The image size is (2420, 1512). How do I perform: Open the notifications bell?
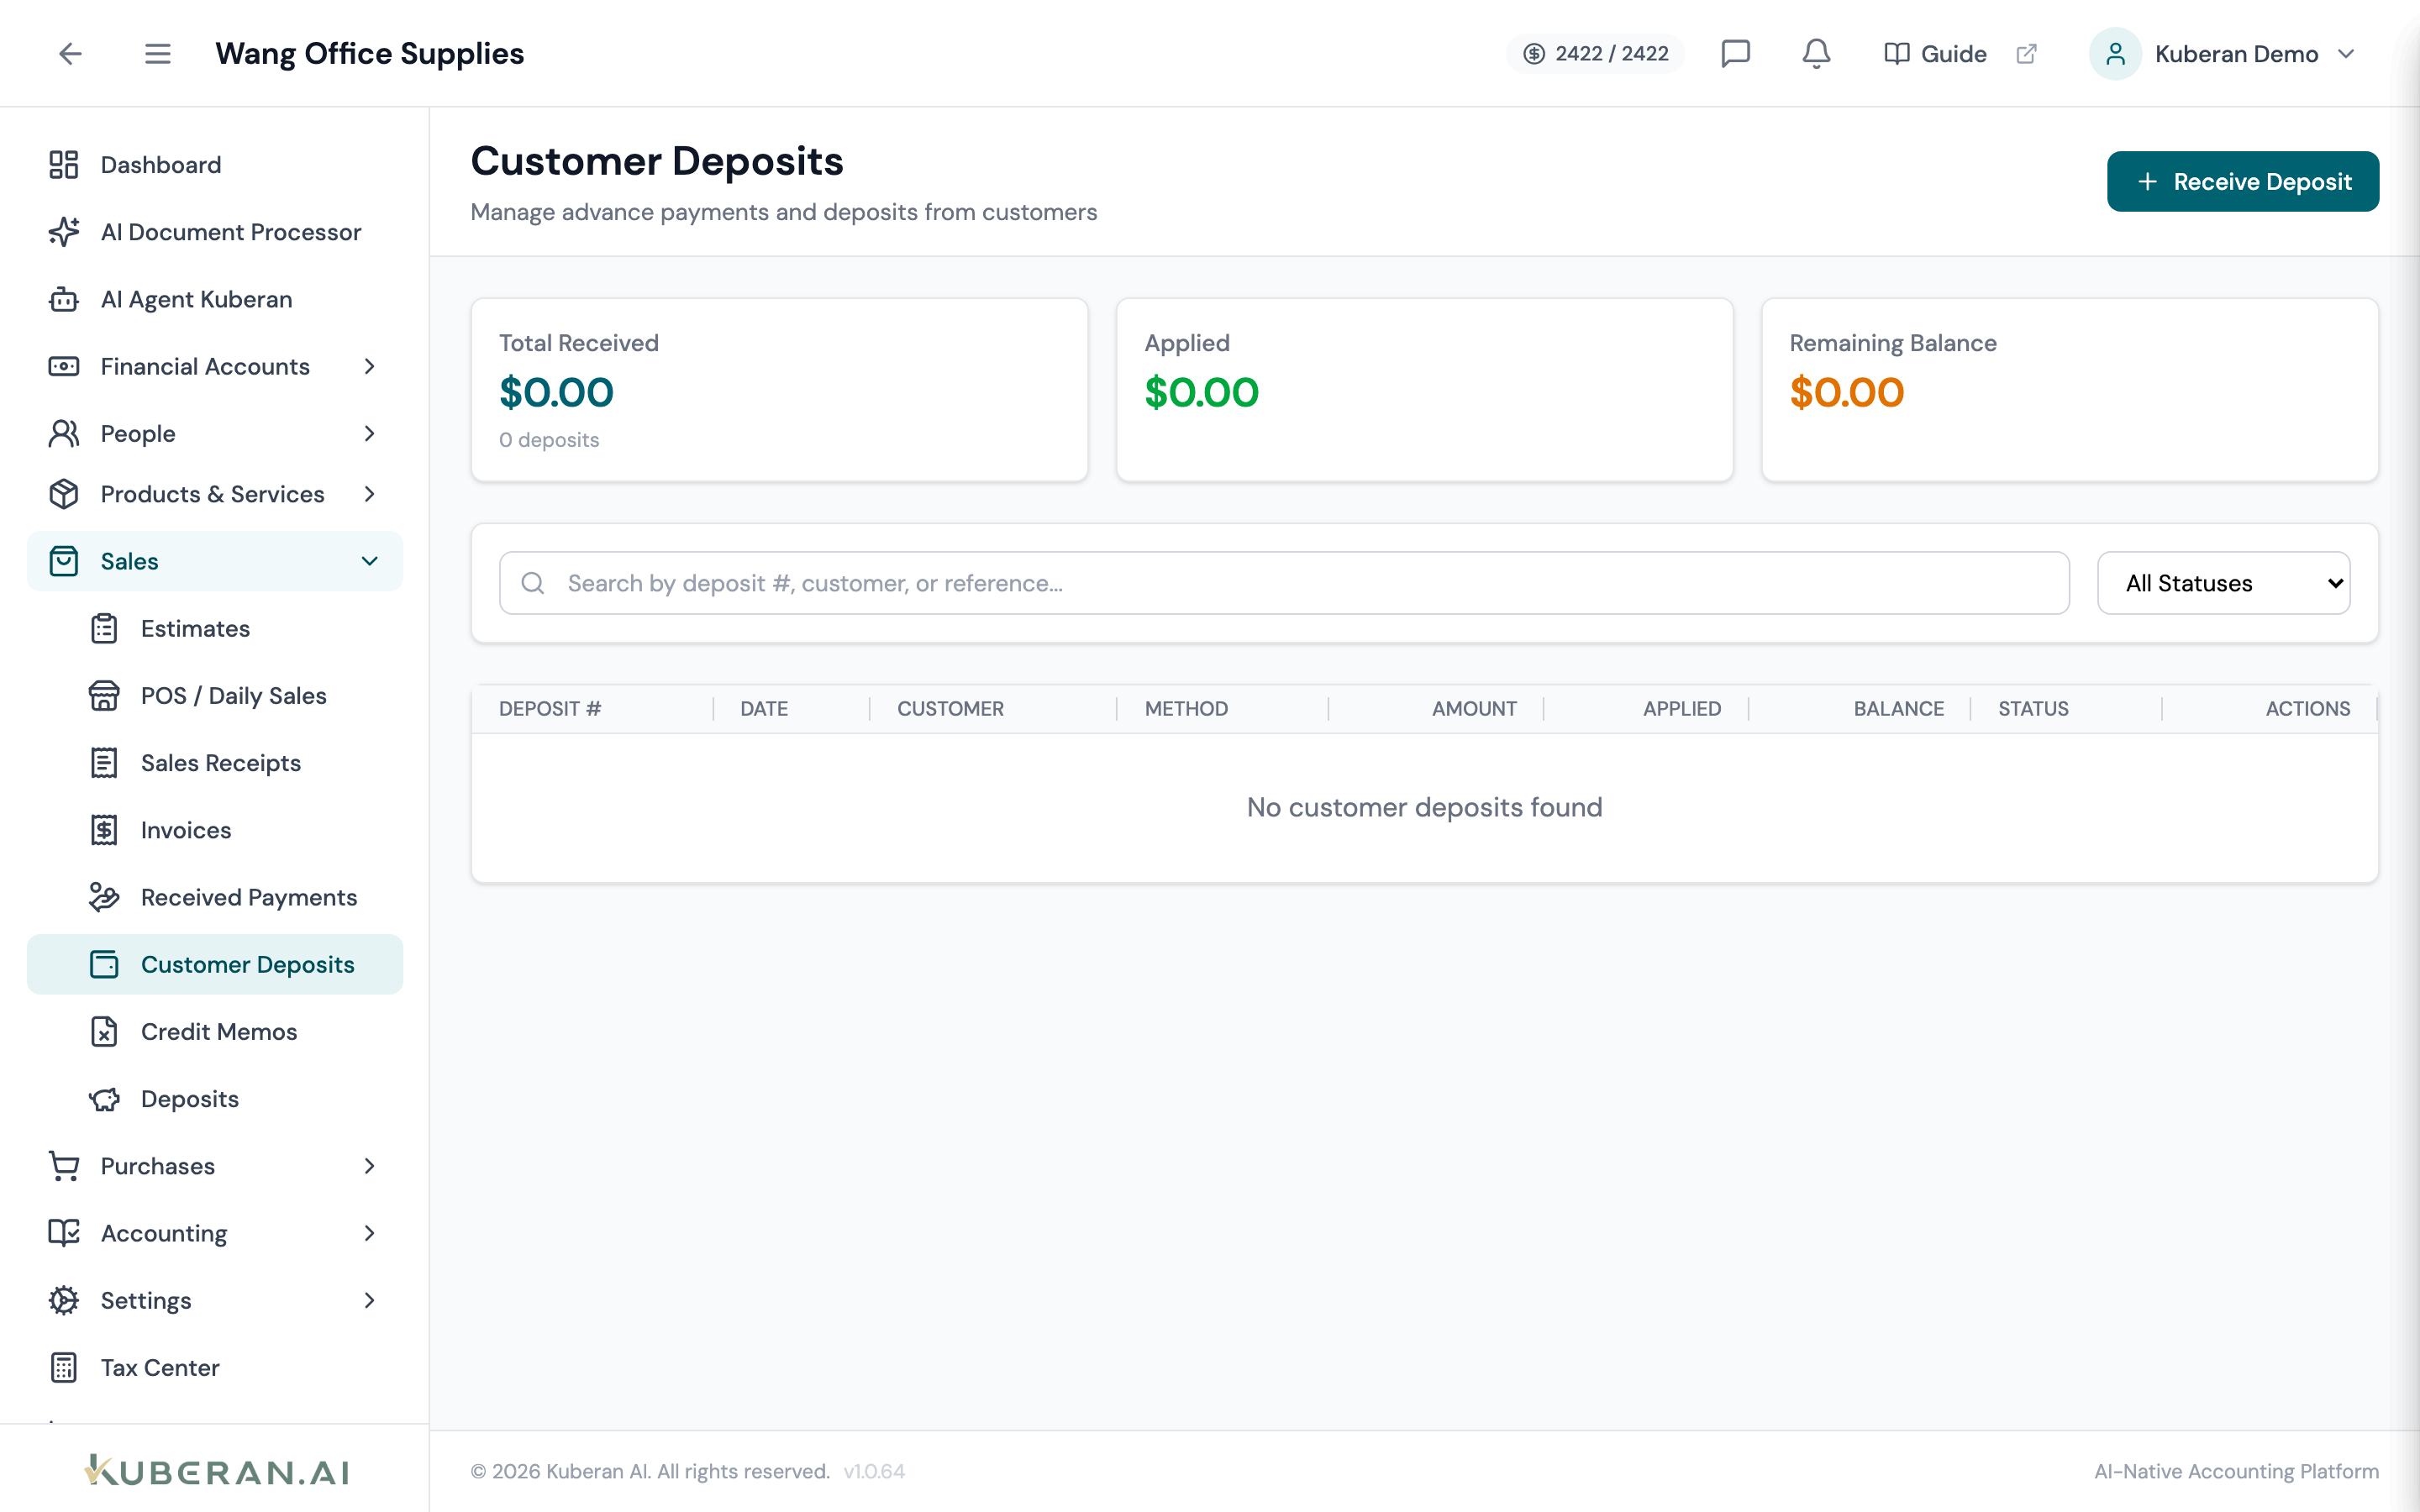(1816, 54)
